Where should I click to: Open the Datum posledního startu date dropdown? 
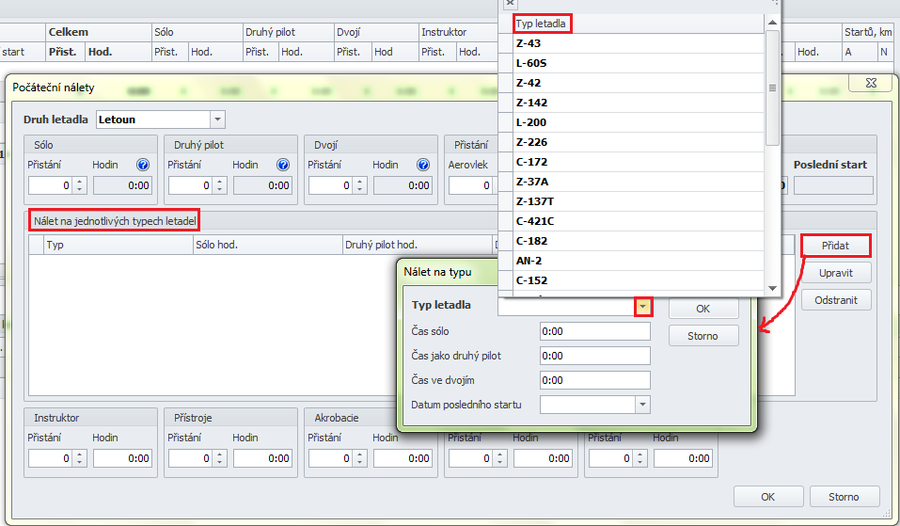pyautogui.click(x=642, y=405)
